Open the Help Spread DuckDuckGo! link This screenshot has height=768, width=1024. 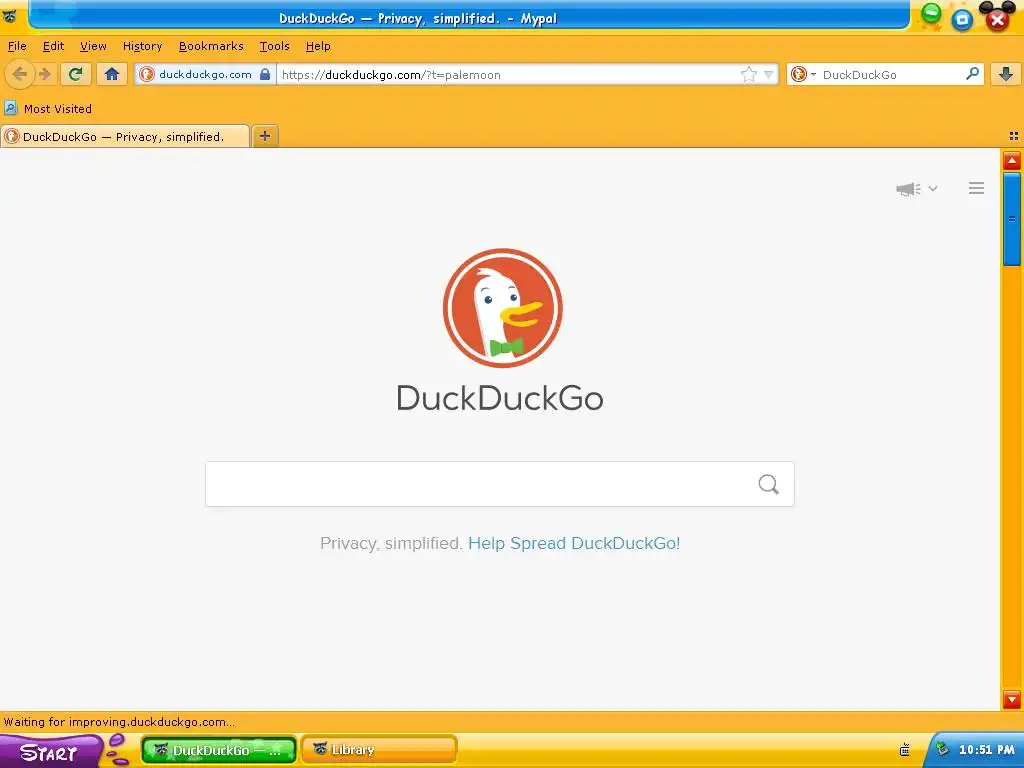click(574, 543)
